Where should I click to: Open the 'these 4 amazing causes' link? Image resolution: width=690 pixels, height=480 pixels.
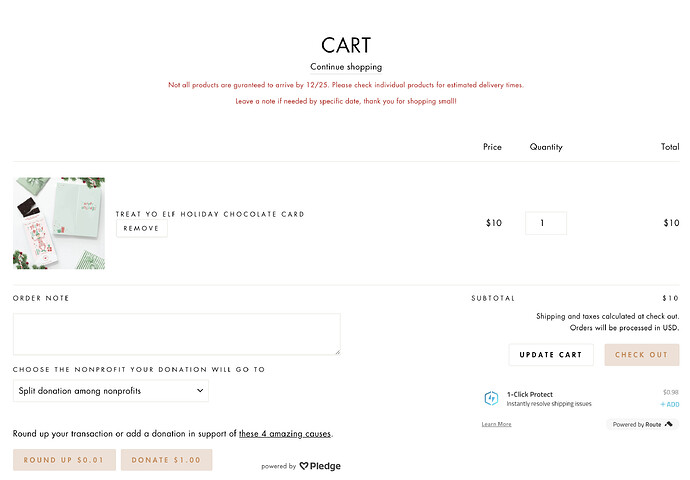point(285,434)
